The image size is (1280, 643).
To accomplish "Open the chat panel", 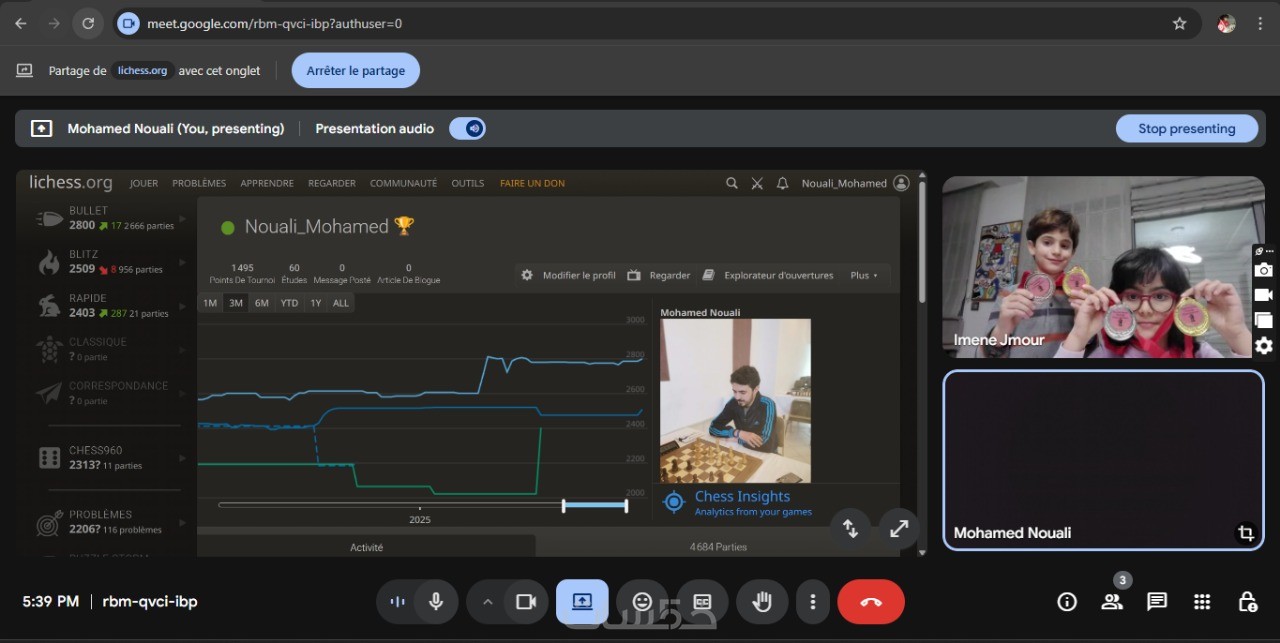I will 1157,602.
